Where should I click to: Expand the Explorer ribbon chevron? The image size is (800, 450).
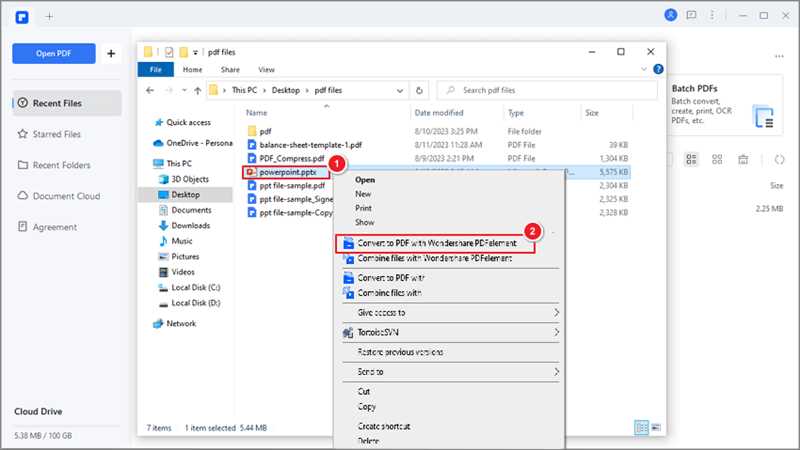[644, 69]
